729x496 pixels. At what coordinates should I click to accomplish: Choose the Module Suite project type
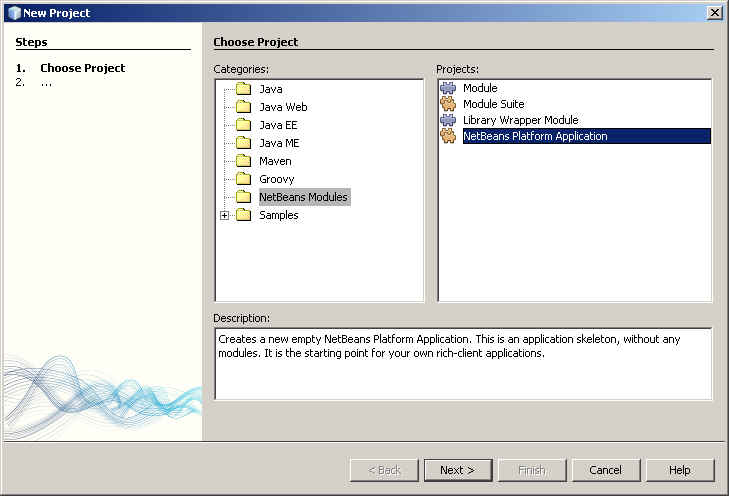(494, 104)
